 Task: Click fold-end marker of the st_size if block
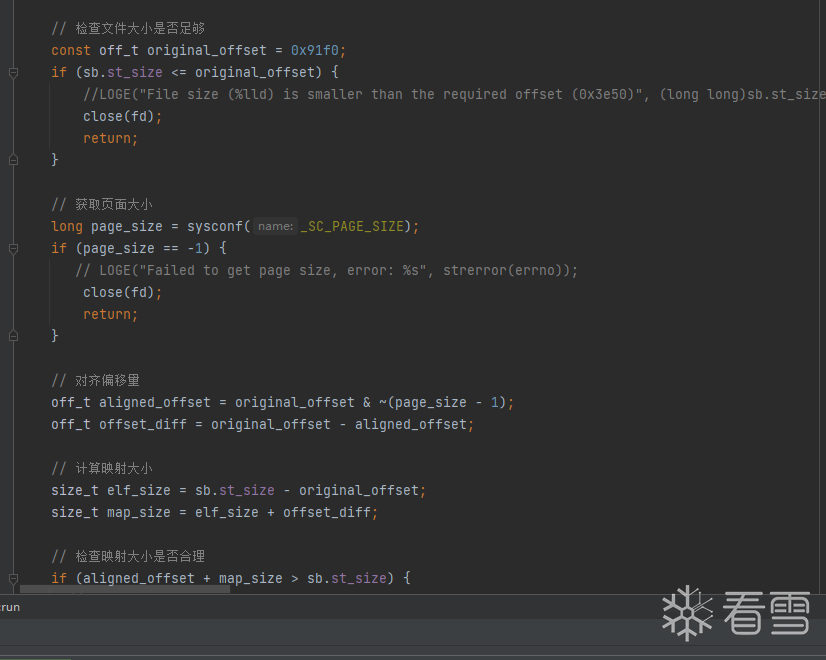pyautogui.click(x=13, y=160)
